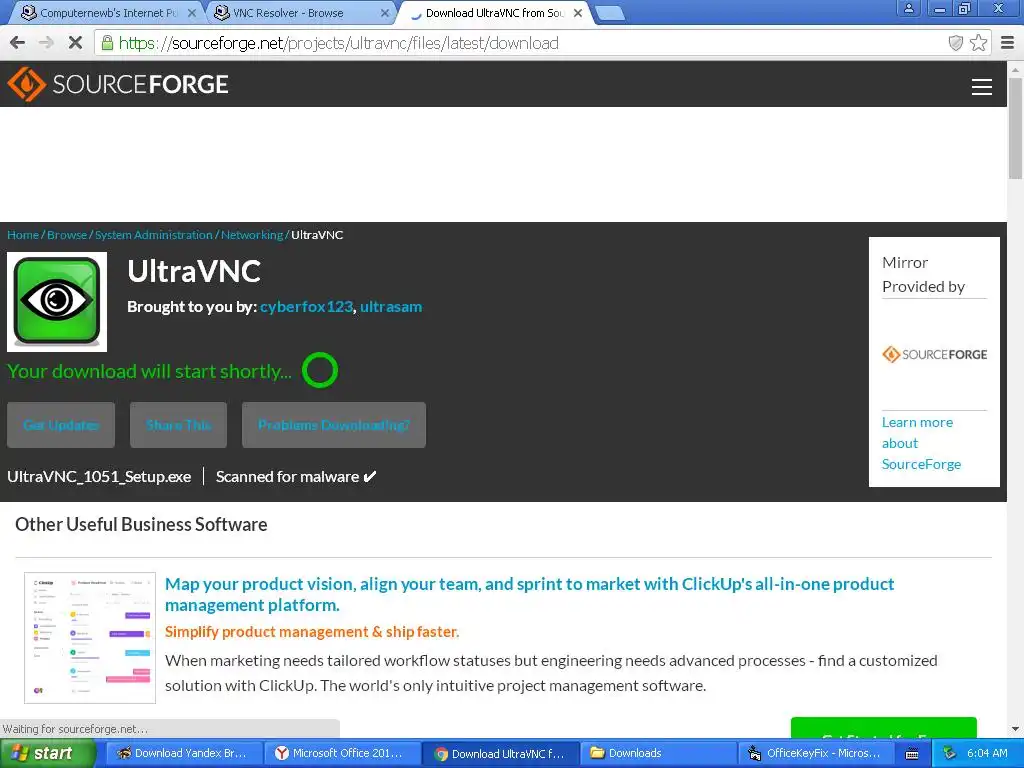Image resolution: width=1024 pixels, height=768 pixels.
Task: Switch to Microsoft Office 201 taskbar item
Action: tap(342, 754)
